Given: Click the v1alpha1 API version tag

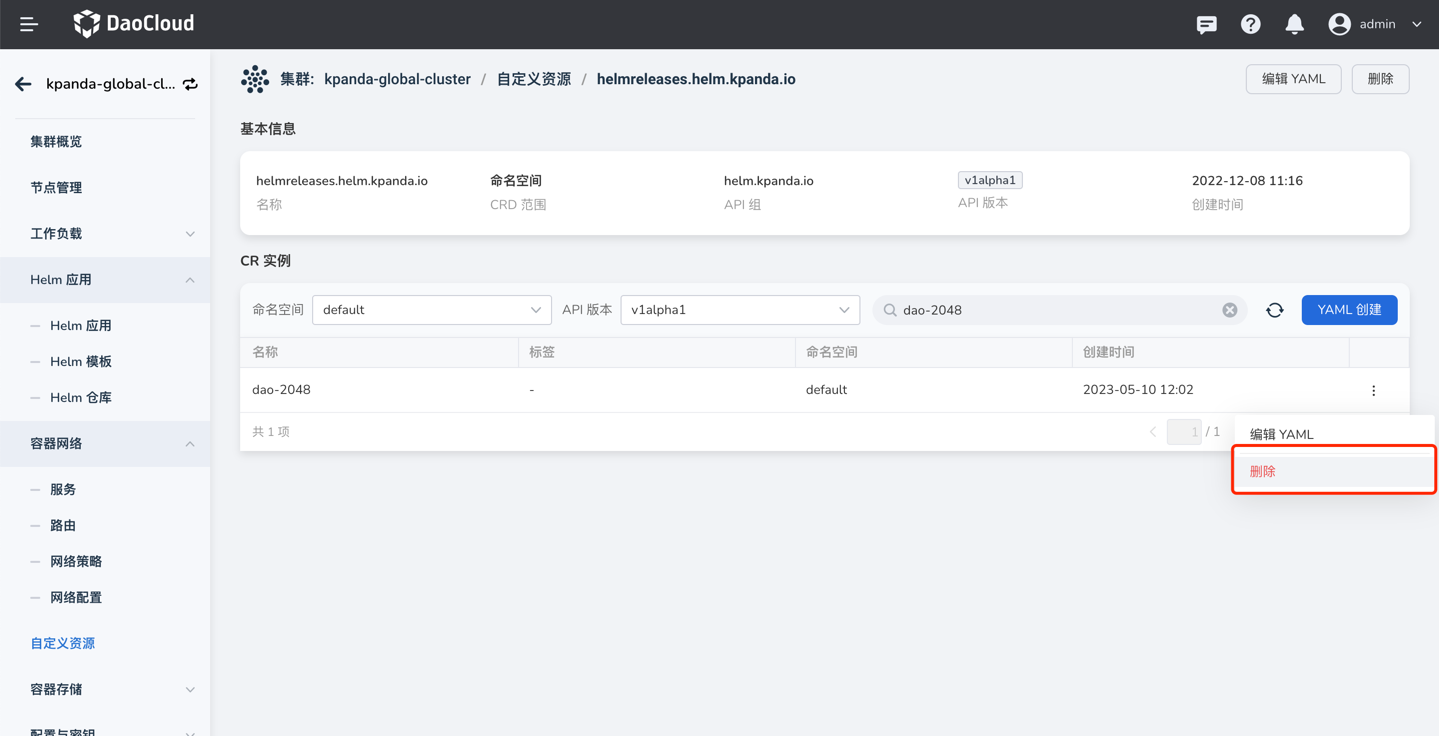Looking at the screenshot, I should pos(990,180).
